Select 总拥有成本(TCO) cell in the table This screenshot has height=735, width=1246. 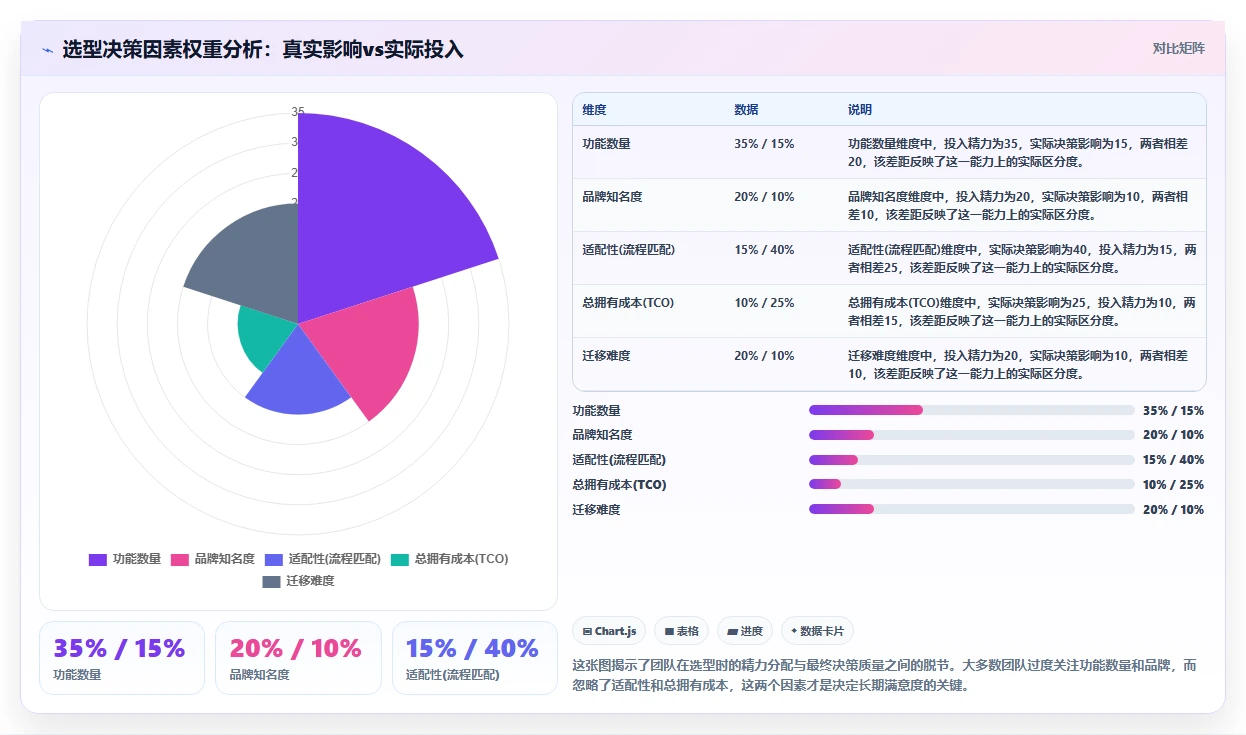628,303
